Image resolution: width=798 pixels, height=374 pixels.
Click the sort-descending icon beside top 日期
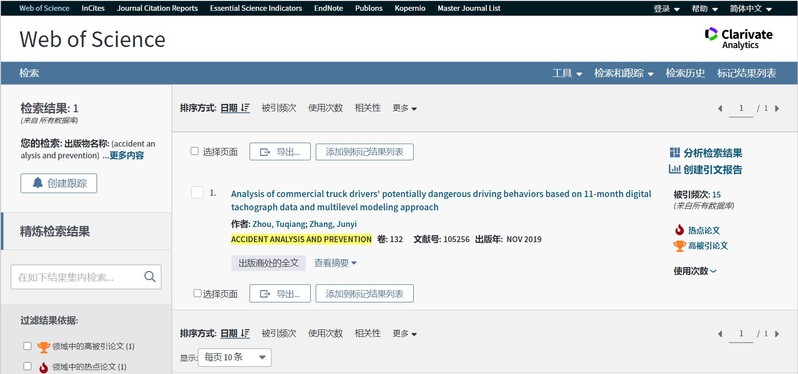(245, 108)
